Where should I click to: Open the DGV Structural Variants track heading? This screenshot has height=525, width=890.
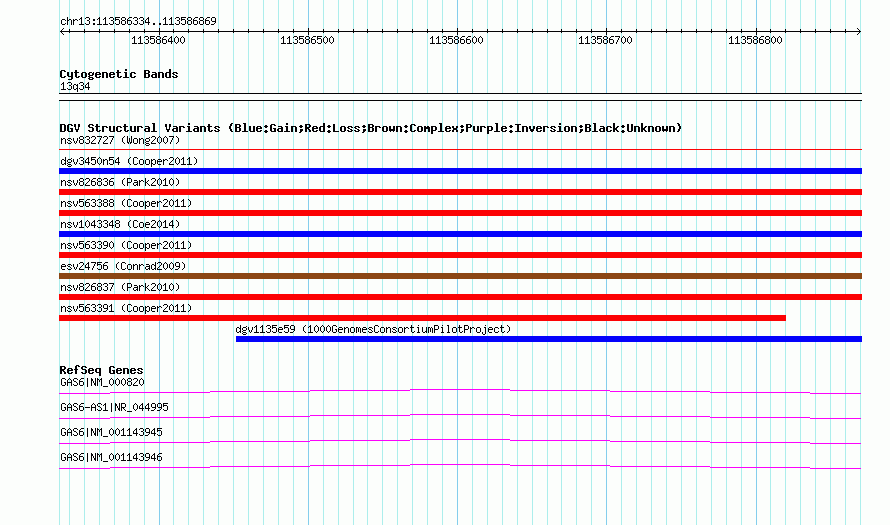[x=371, y=128]
